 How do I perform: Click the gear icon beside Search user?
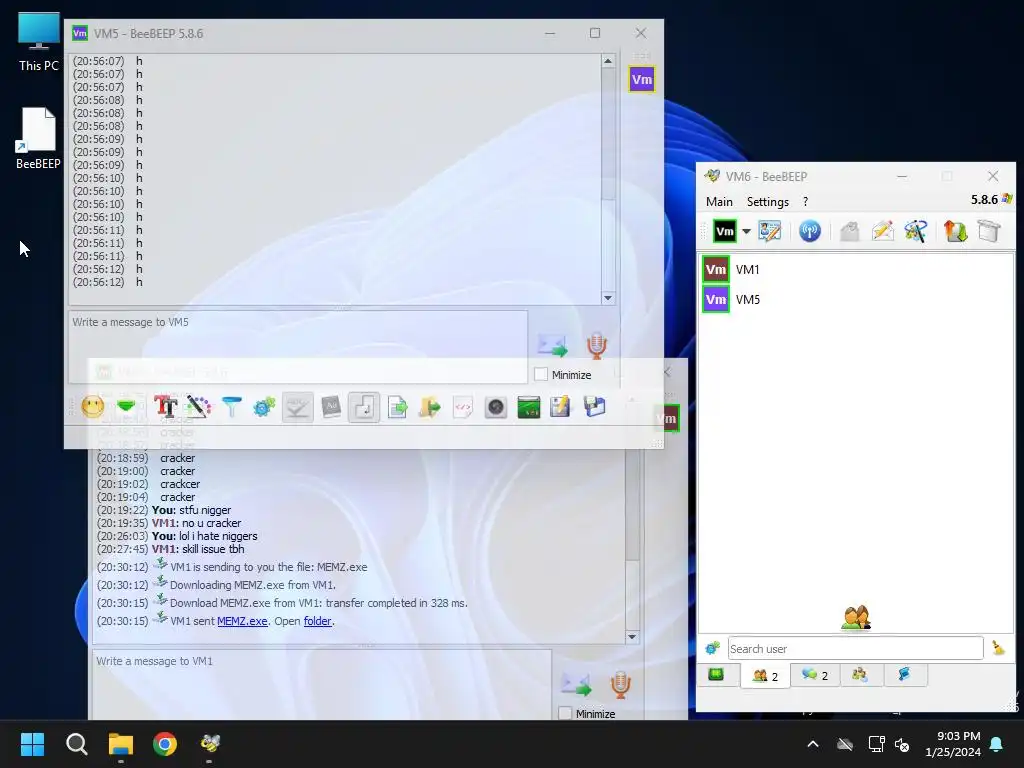click(712, 648)
